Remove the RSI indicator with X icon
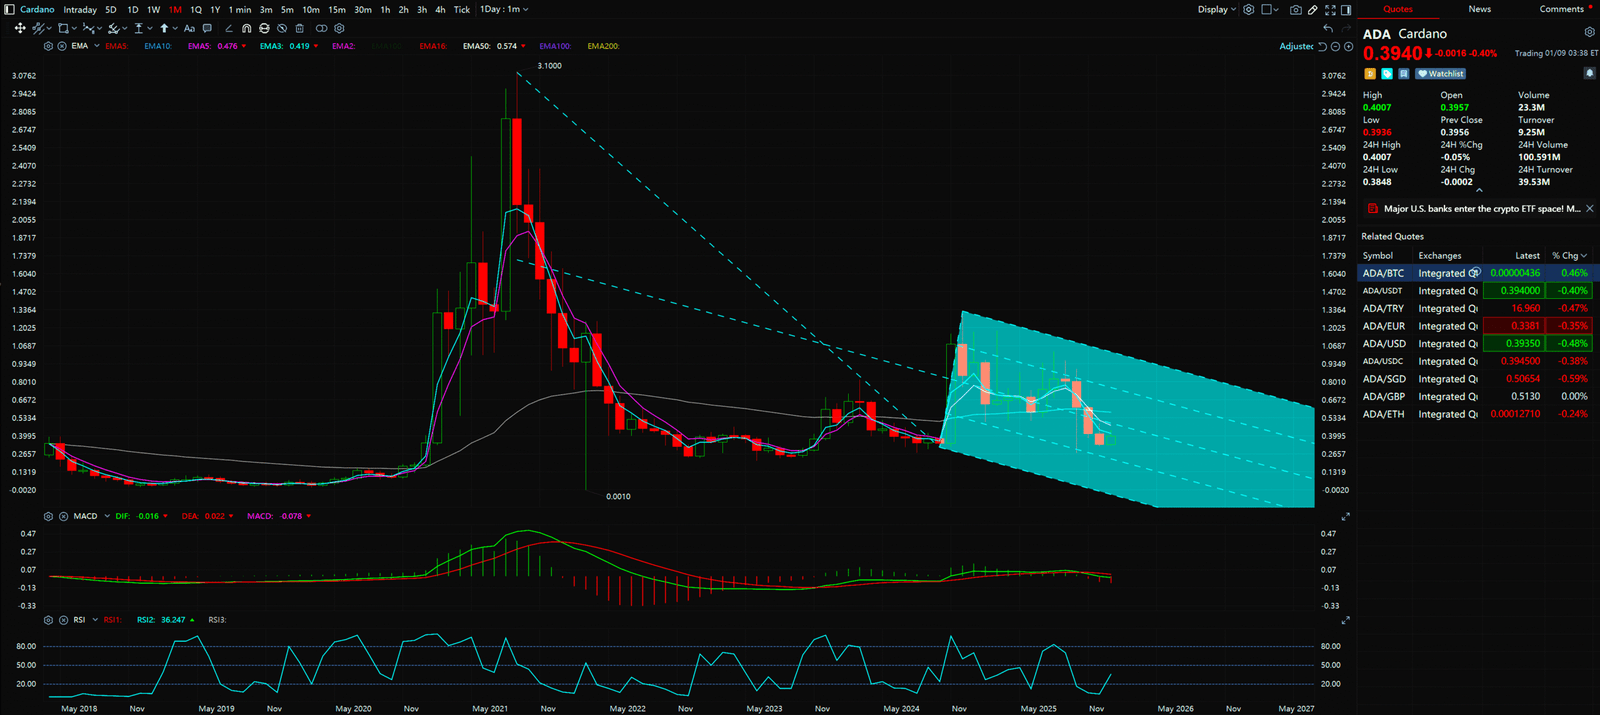 tap(63, 620)
